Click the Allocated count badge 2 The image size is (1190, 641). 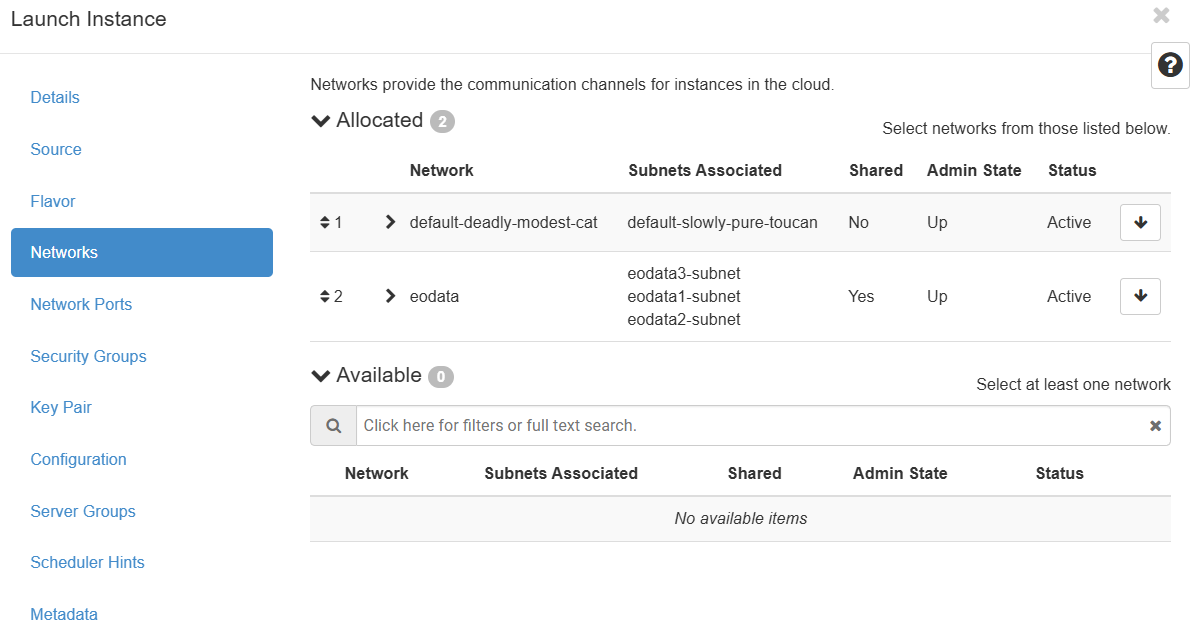coord(442,121)
